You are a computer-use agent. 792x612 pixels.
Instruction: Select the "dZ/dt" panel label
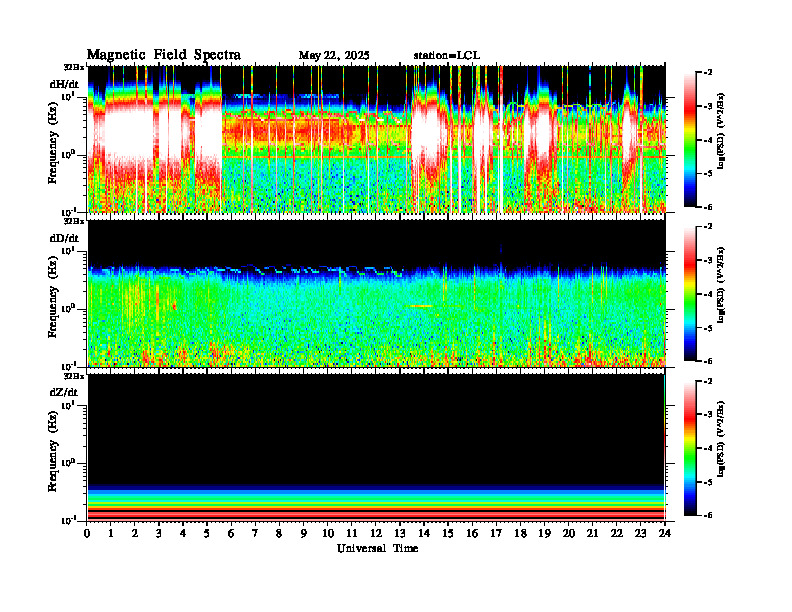pyautogui.click(x=64, y=392)
